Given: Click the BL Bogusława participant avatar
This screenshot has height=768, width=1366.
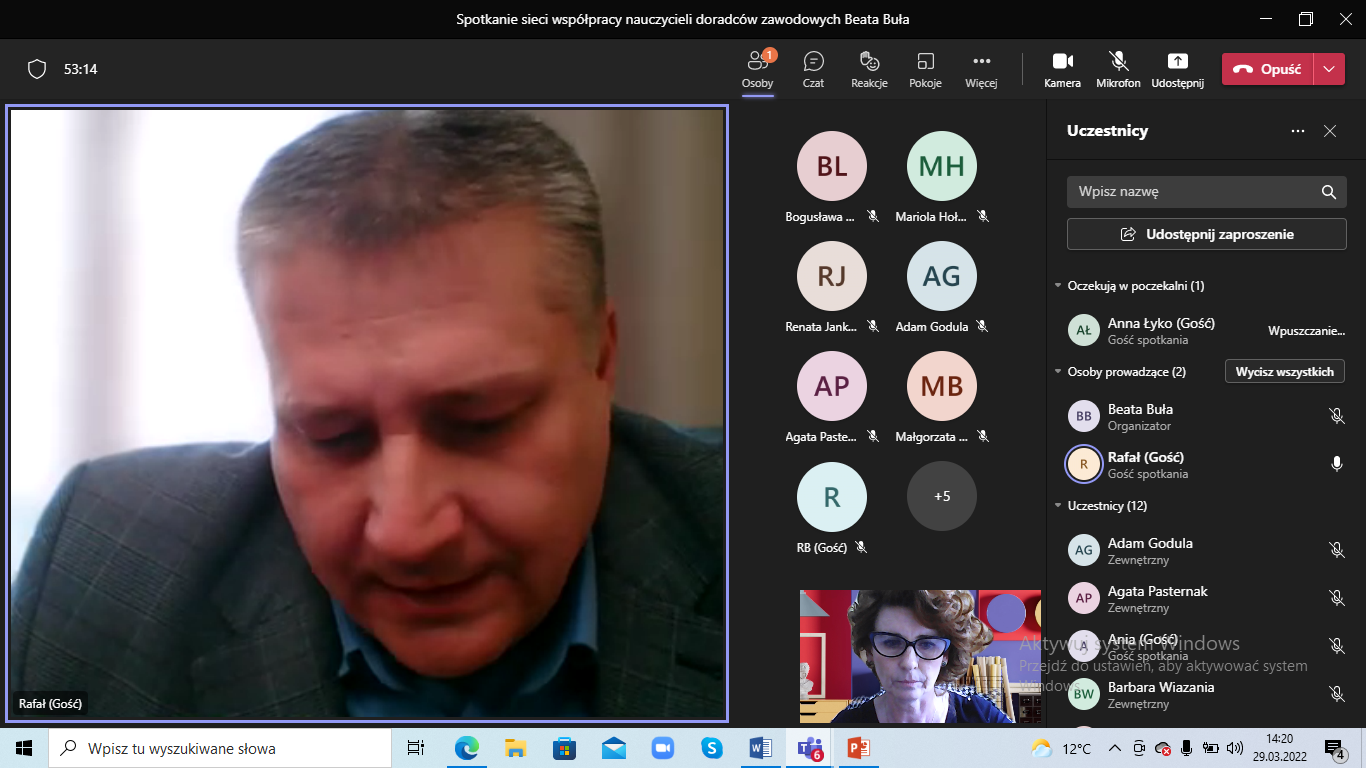Looking at the screenshot, I should click(831, 166).
